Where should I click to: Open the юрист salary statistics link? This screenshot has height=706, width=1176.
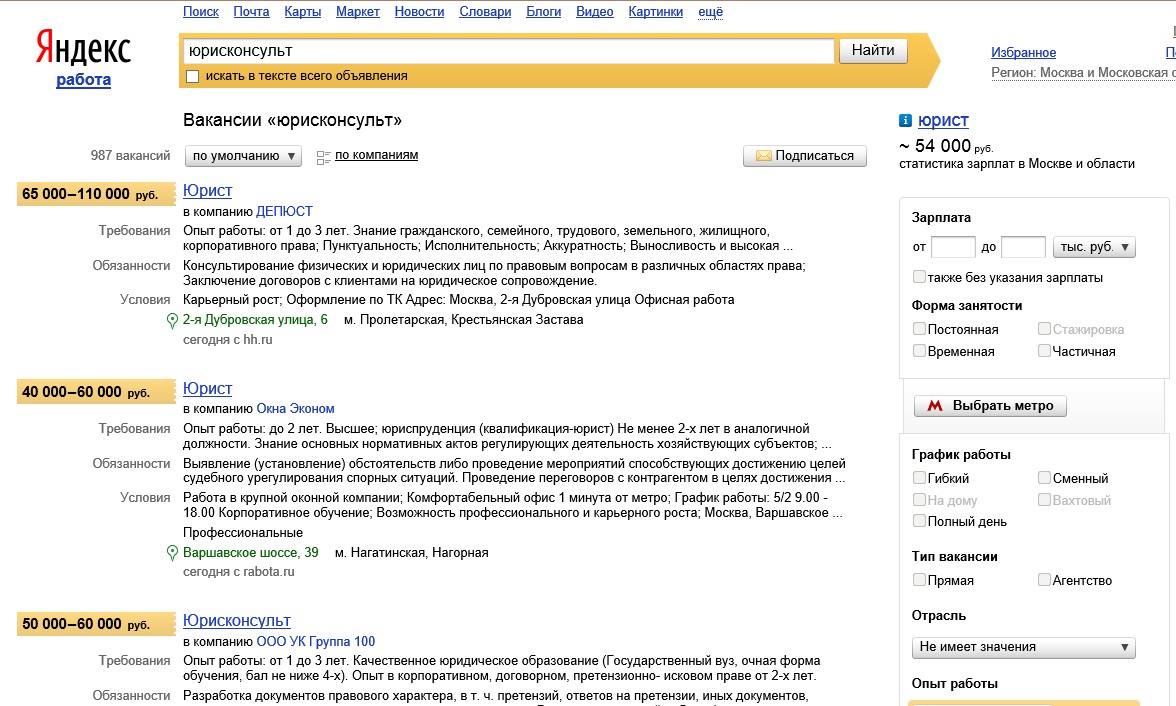point(944,120)
